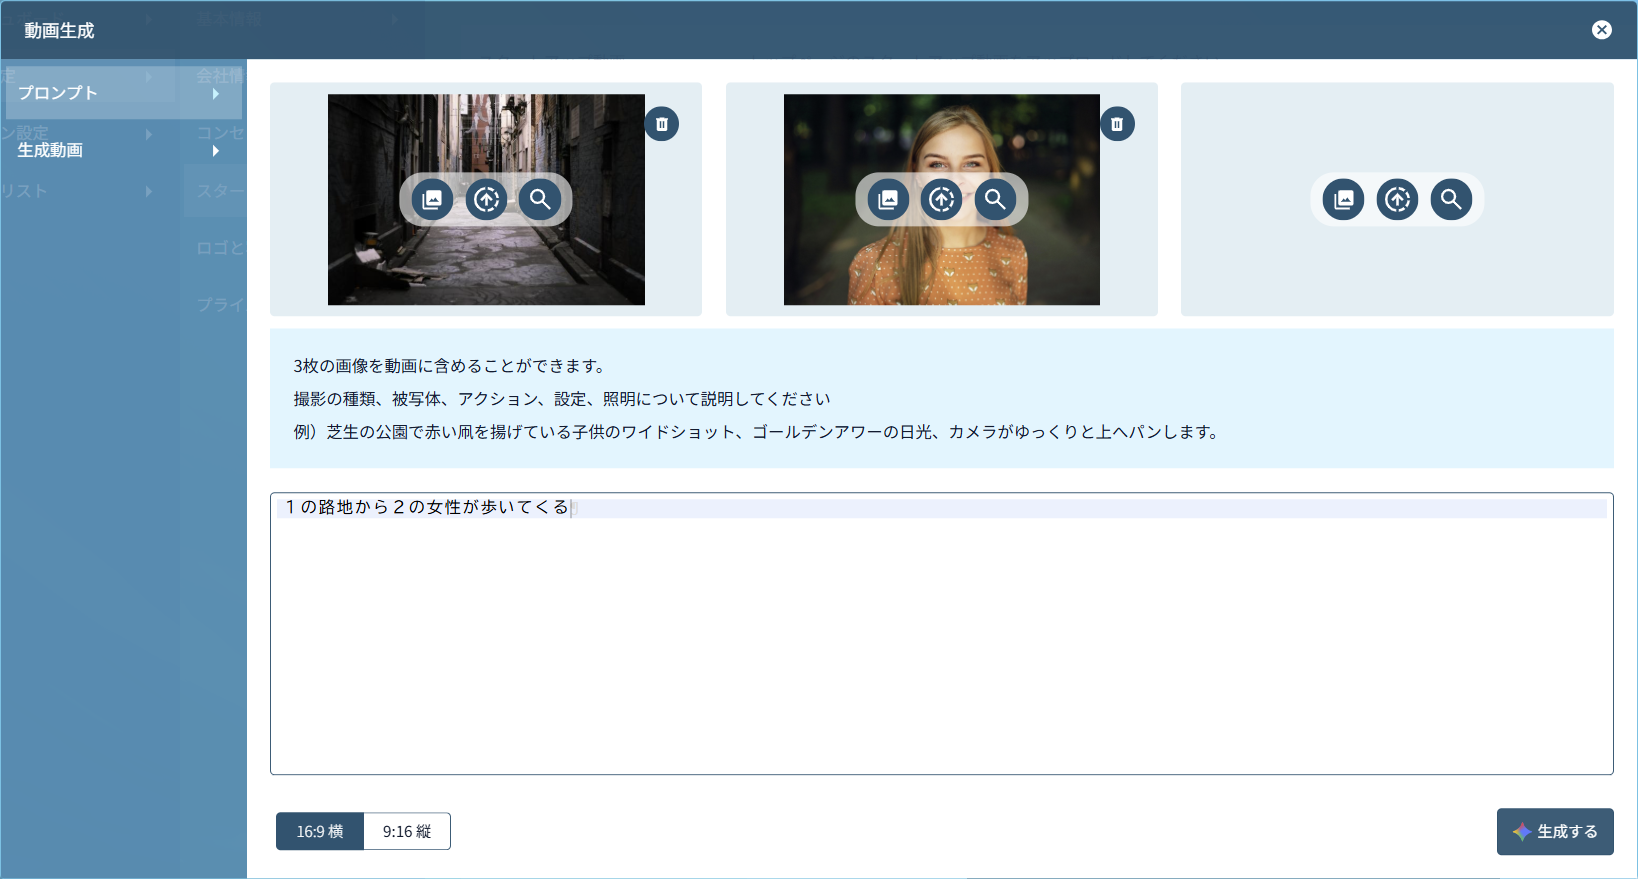Click upload icon in the empty third slot
This screenshot has width=1638, height=879.
pos(1398,199)
